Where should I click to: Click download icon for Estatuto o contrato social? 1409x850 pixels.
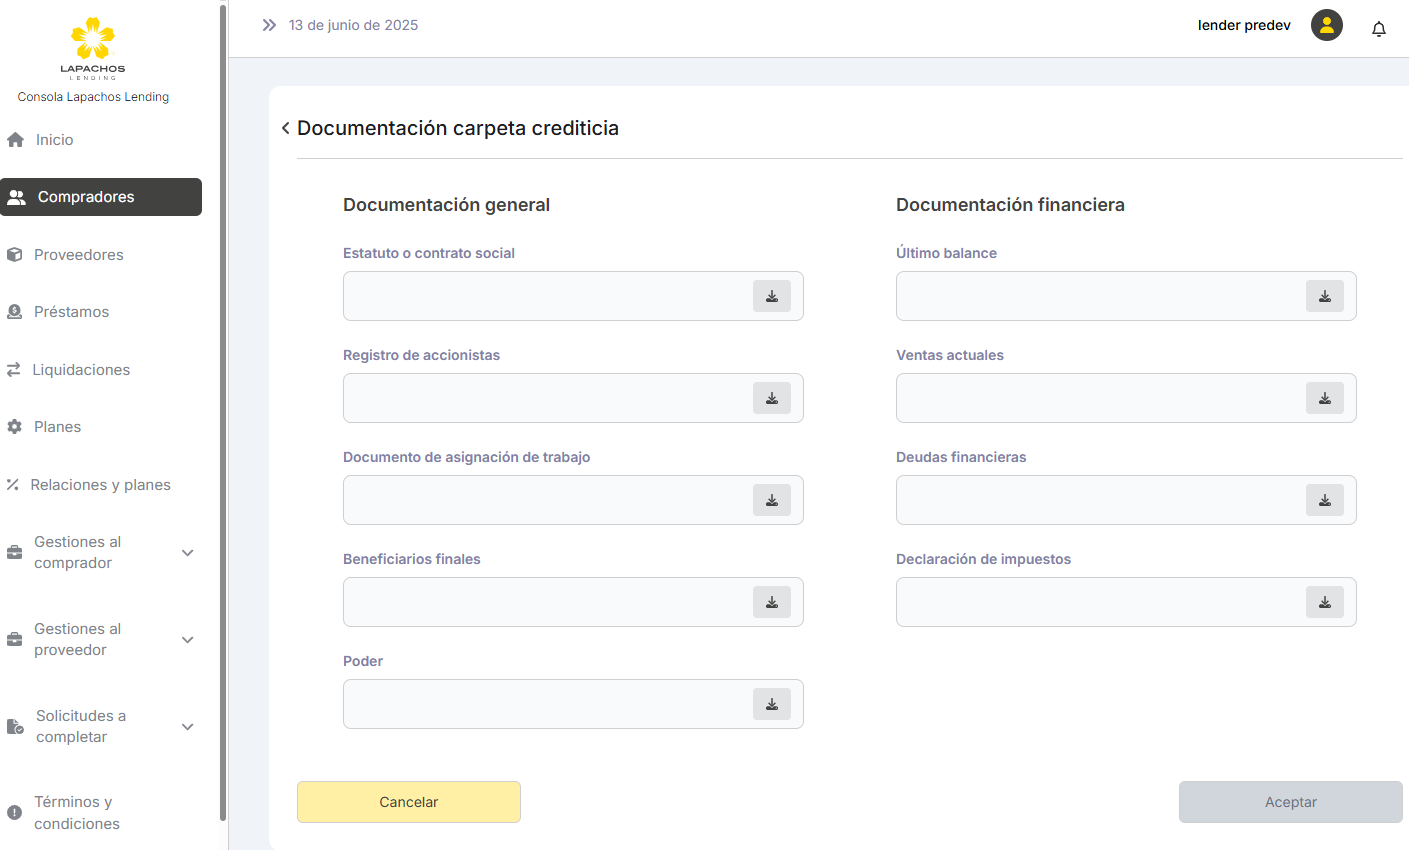771,296
